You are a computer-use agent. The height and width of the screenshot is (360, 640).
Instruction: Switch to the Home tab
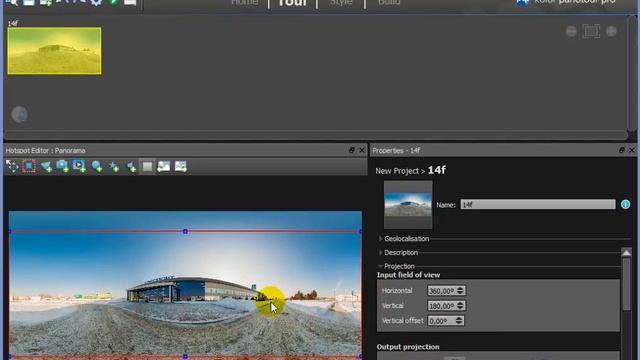click(x=244, y=2)
